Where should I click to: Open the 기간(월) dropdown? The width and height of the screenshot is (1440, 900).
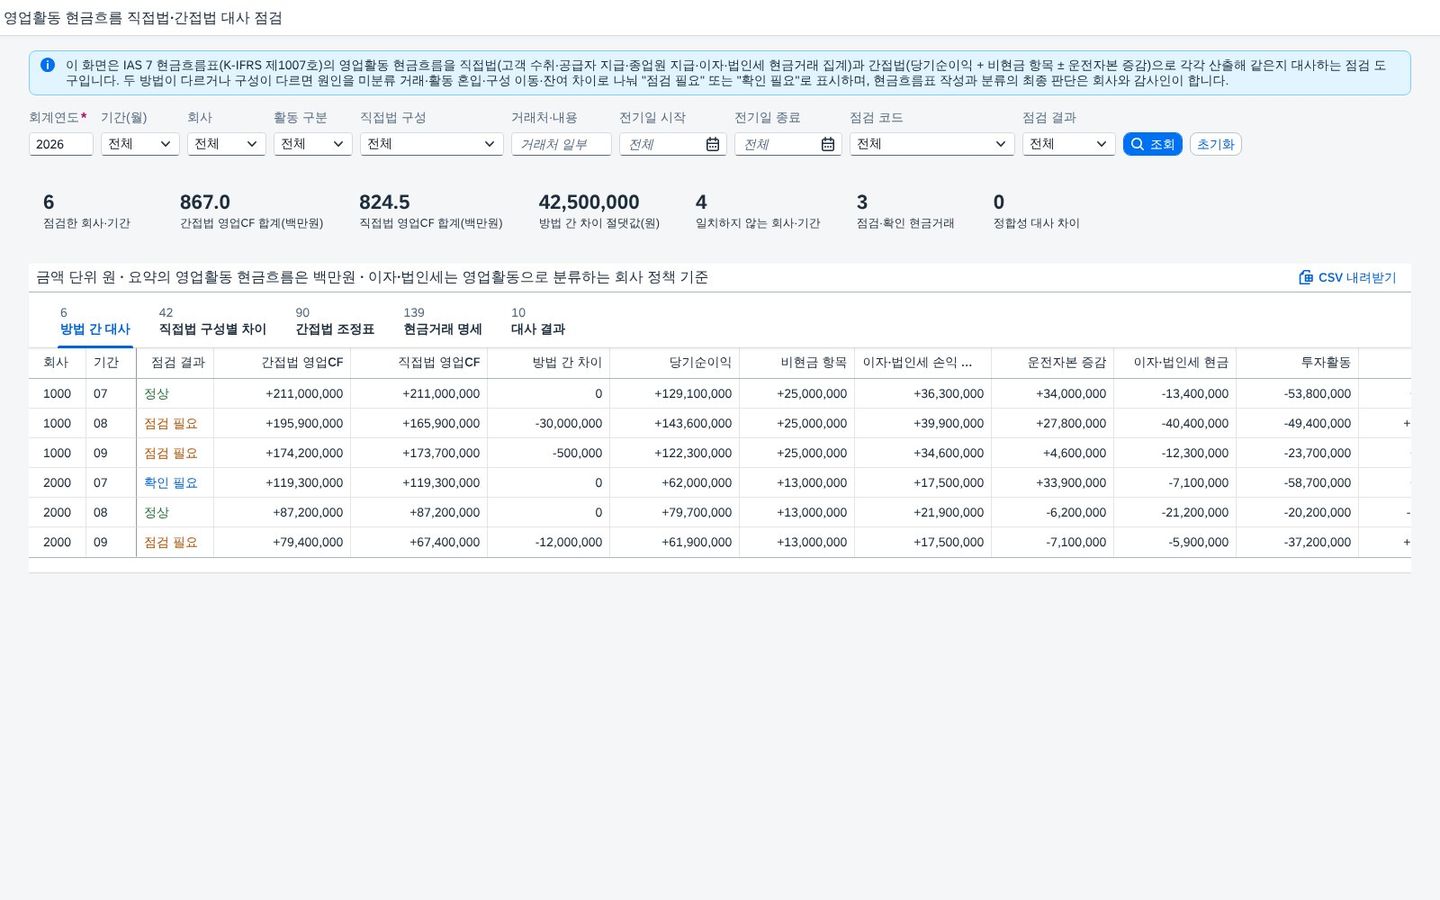(140, 144)
